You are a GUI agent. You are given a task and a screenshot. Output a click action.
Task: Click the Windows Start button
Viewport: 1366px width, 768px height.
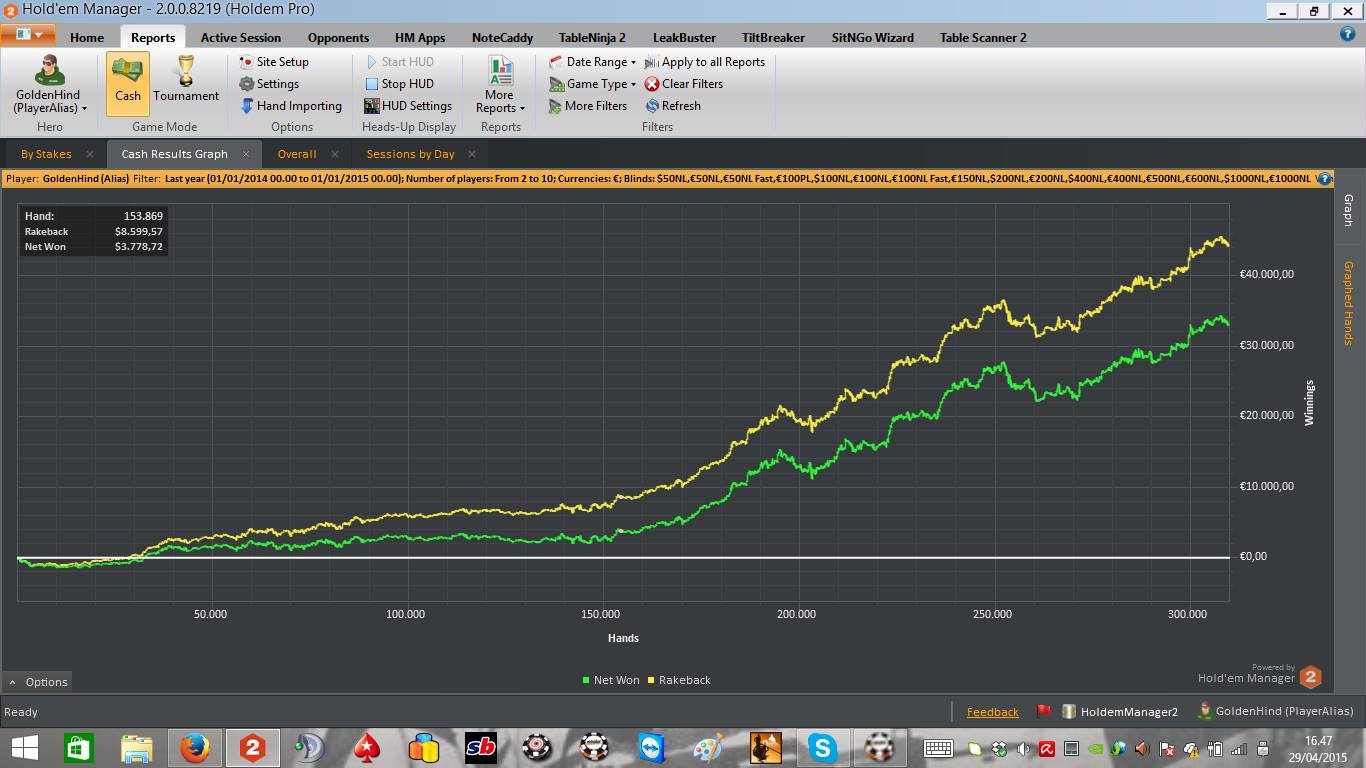(24, 747)
